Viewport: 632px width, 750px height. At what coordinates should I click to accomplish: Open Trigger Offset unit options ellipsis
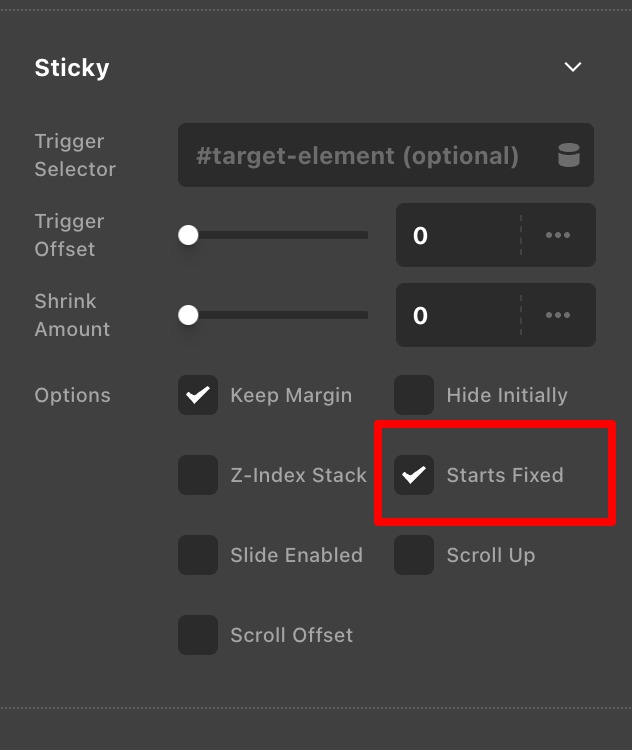(x=558, y=235)
